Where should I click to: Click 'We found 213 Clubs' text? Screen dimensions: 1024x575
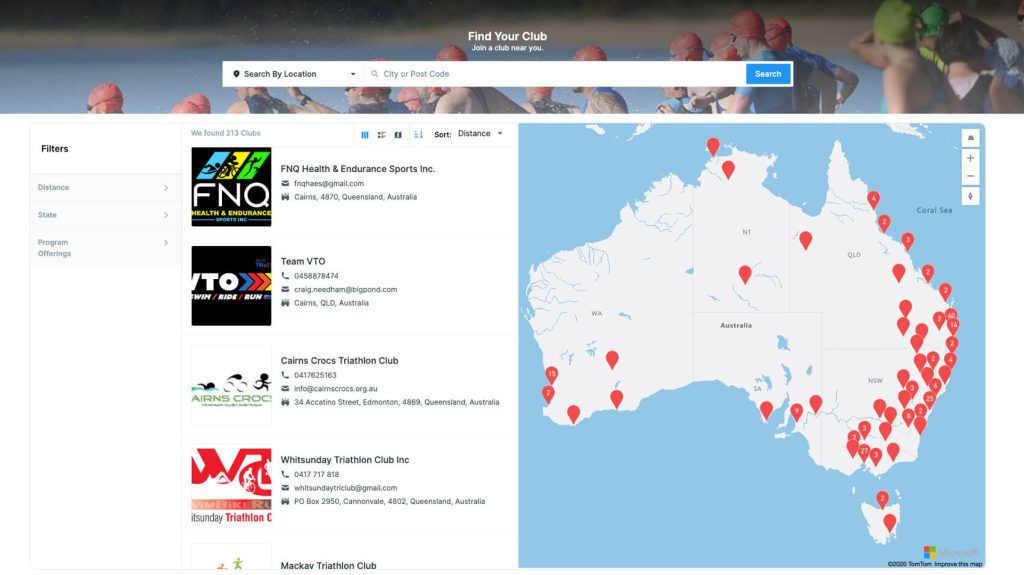click(x=225, y=133)
